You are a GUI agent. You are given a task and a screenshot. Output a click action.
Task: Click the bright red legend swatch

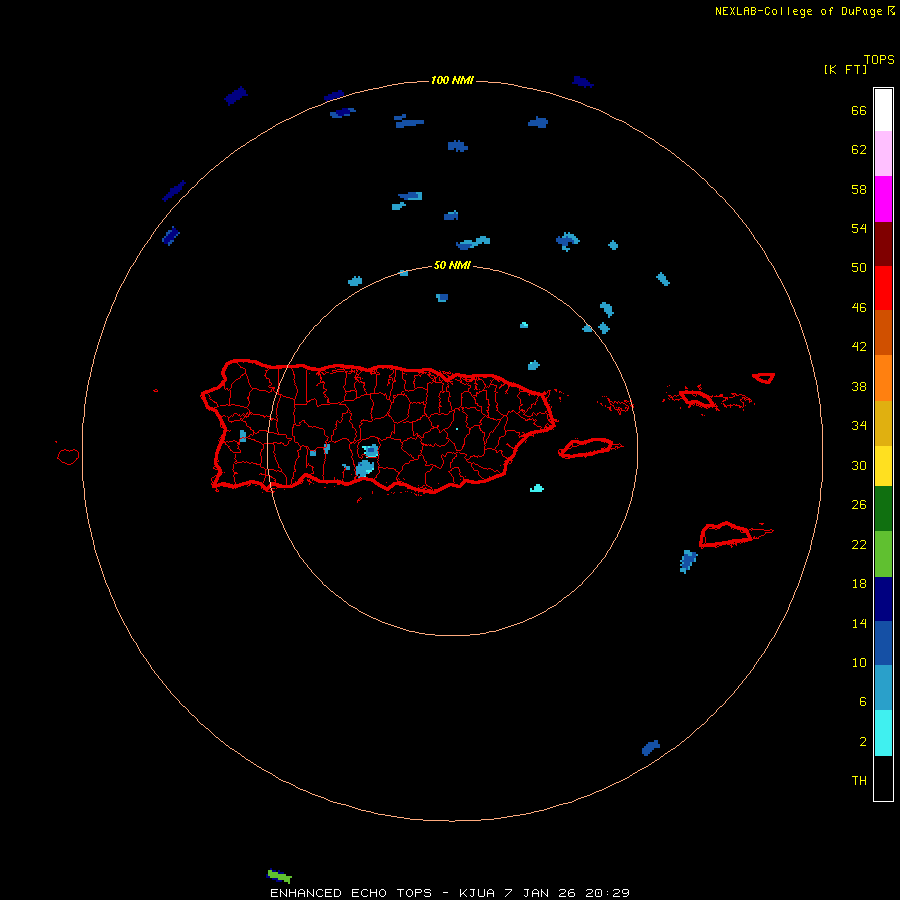tap(883, 288)
